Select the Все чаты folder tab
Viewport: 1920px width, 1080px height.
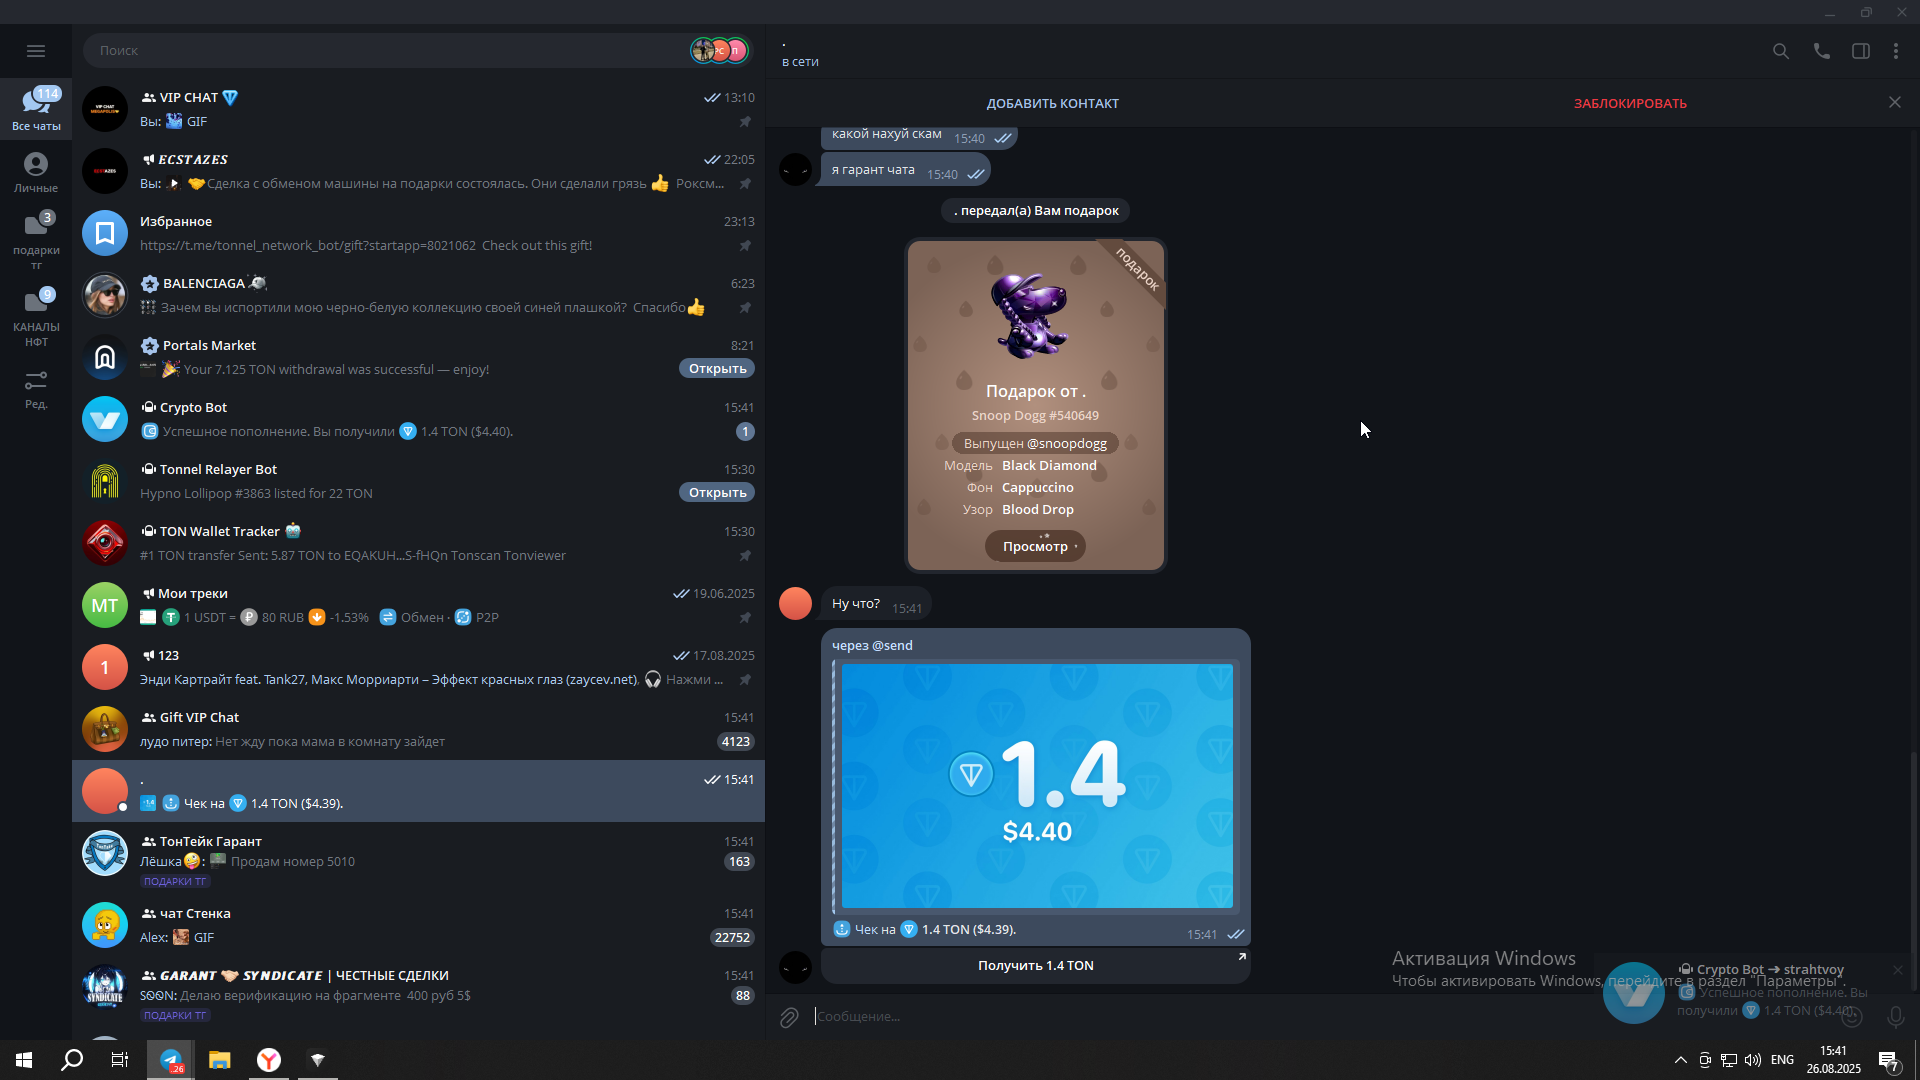(36, 110)
